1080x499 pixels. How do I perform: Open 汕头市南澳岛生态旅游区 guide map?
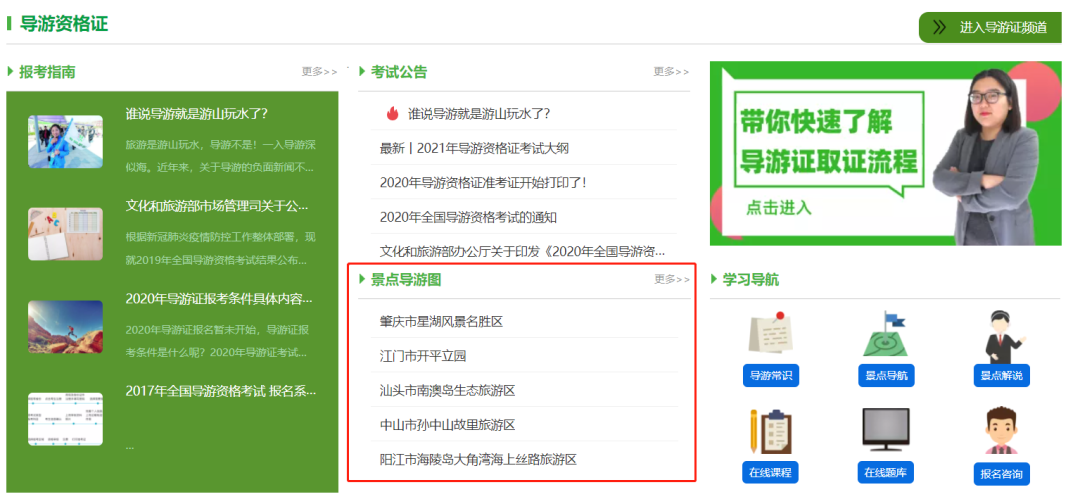coord(447,391)
